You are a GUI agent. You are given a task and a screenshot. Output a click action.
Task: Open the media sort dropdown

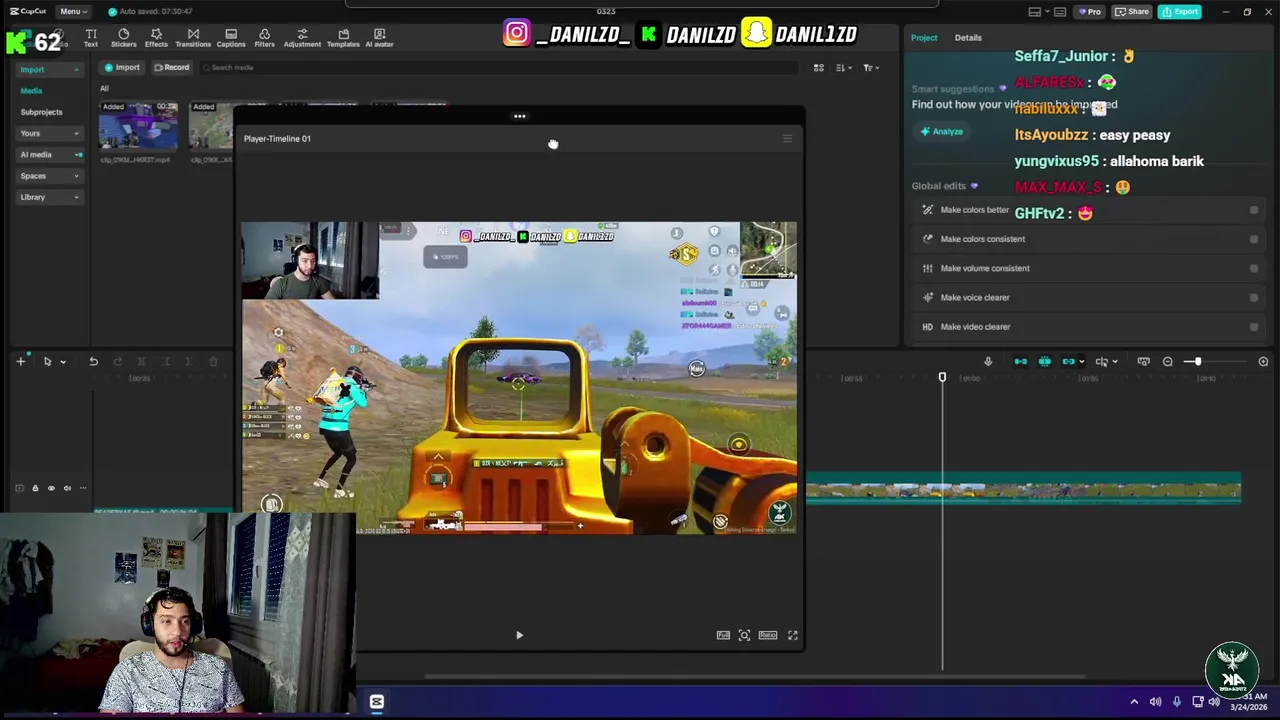(x=843, y=67)
